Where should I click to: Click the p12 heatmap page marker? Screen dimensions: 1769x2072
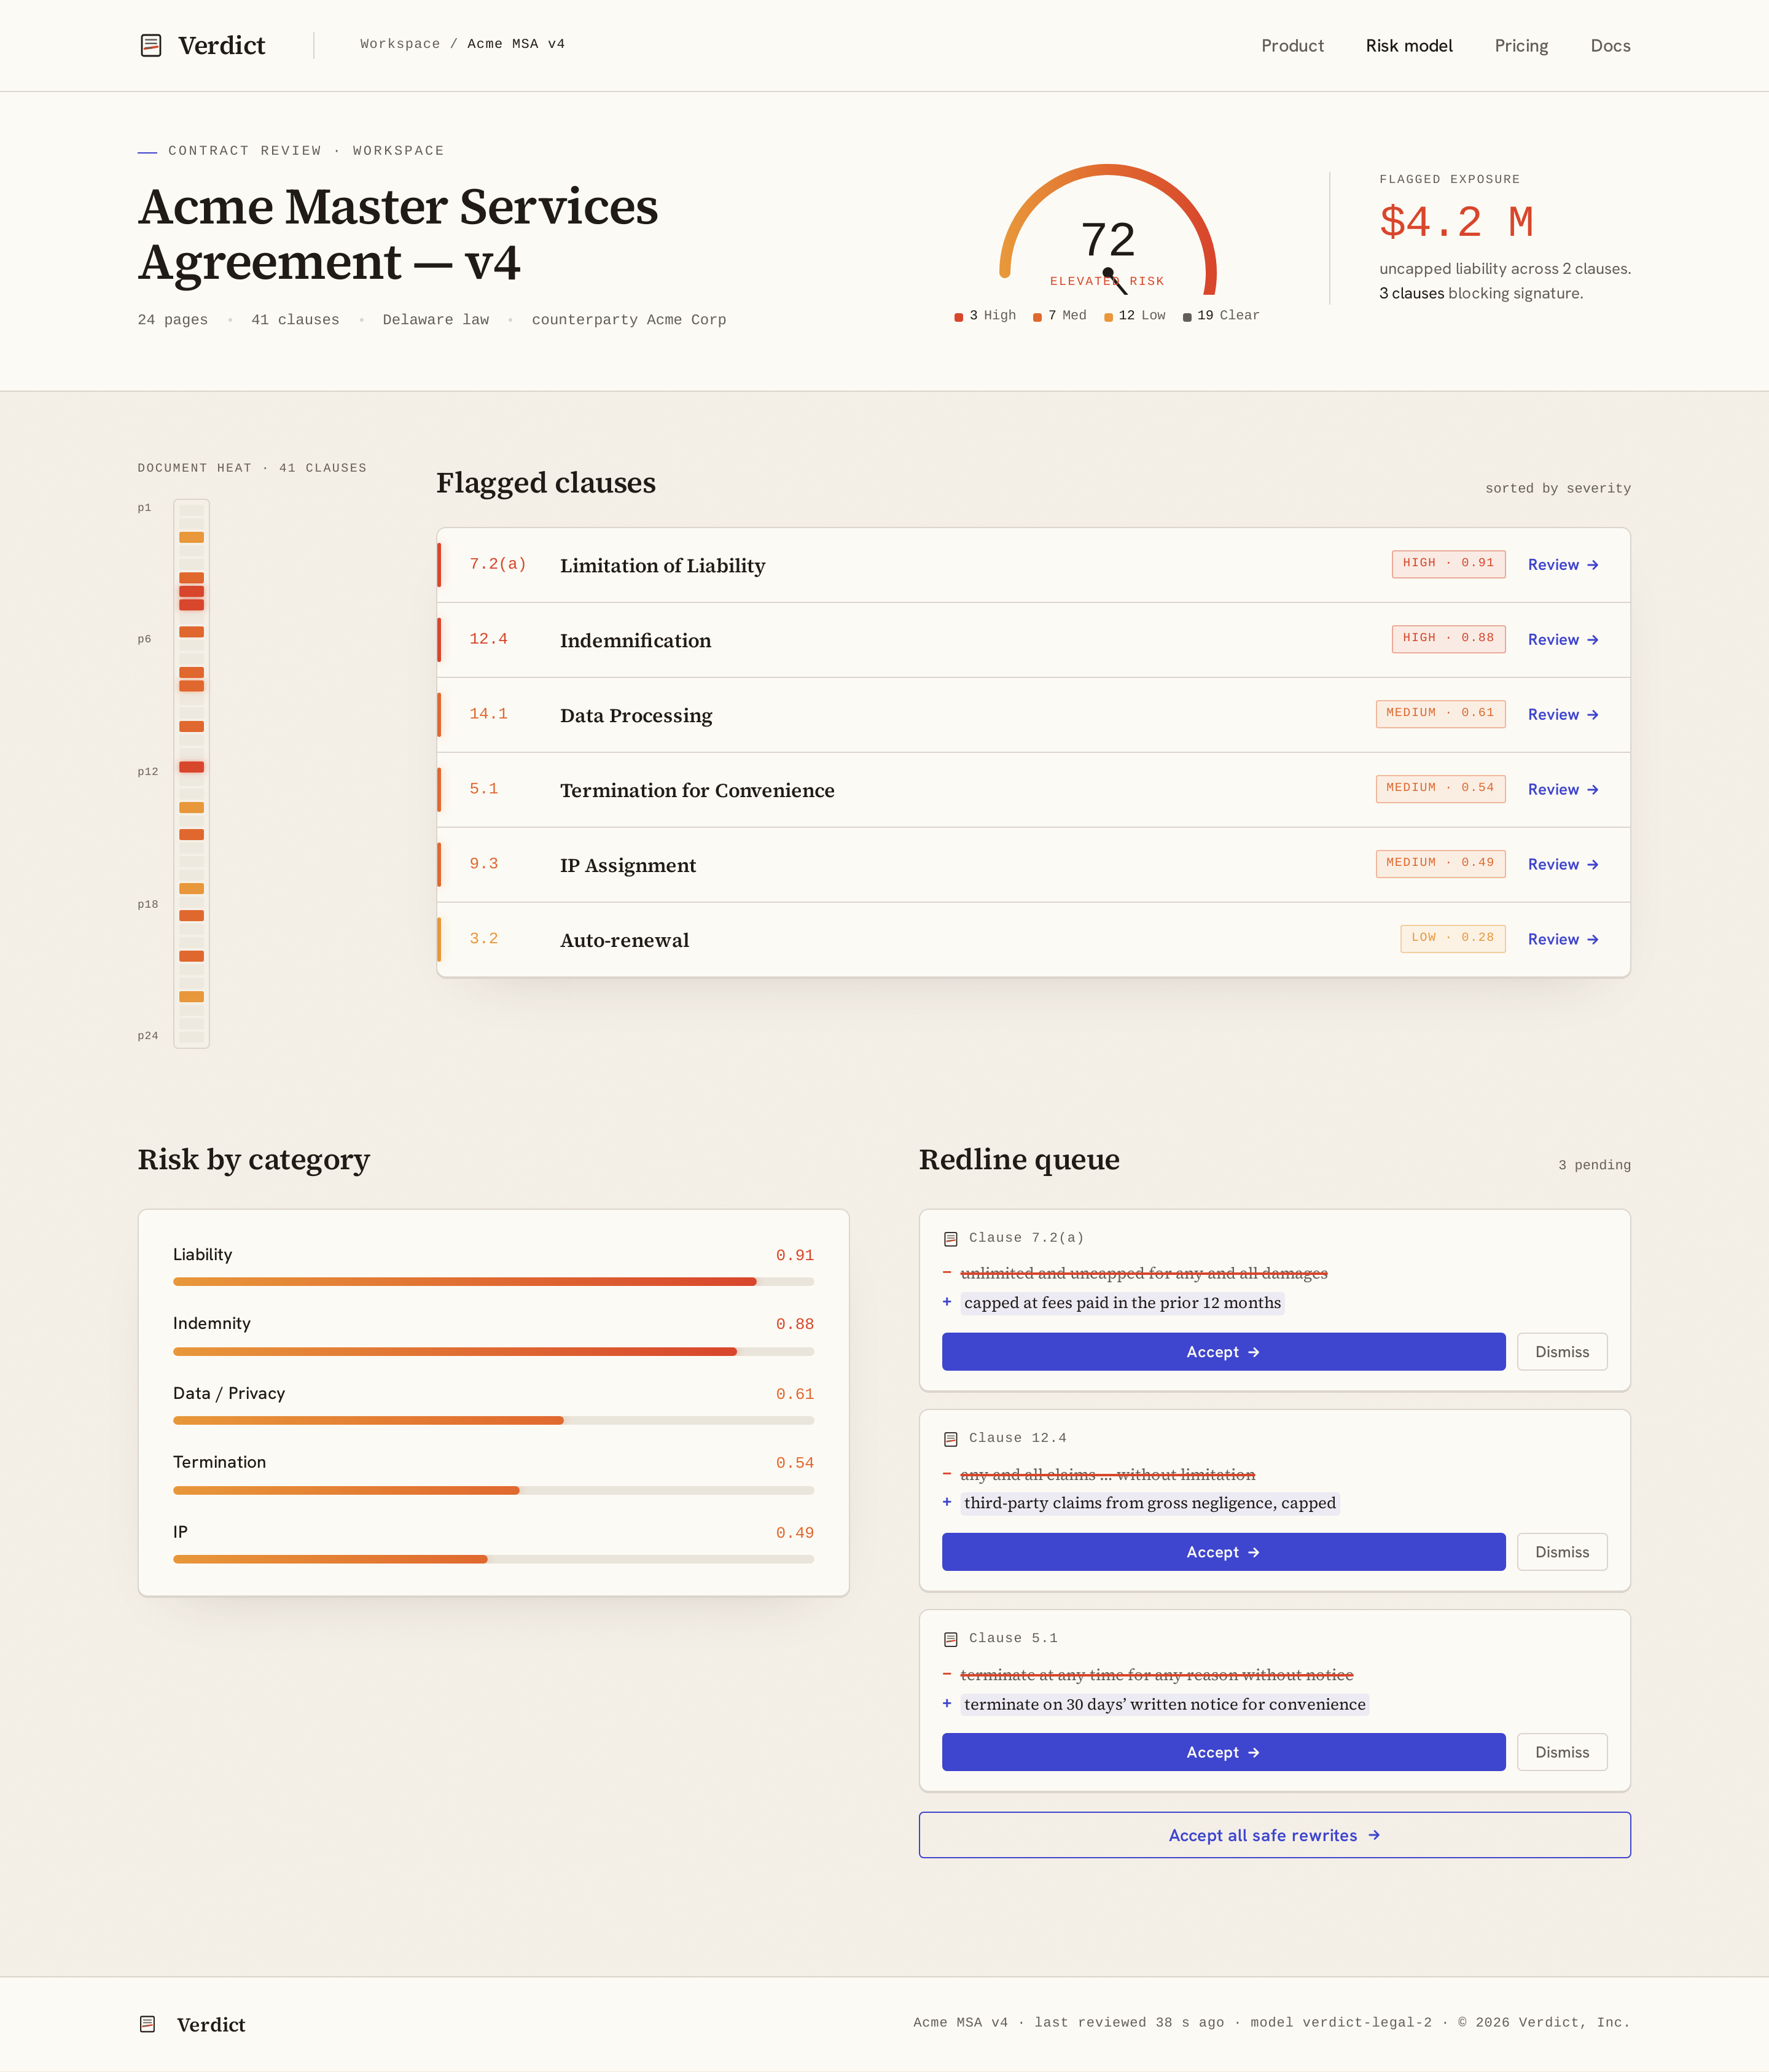click(147, 772)
